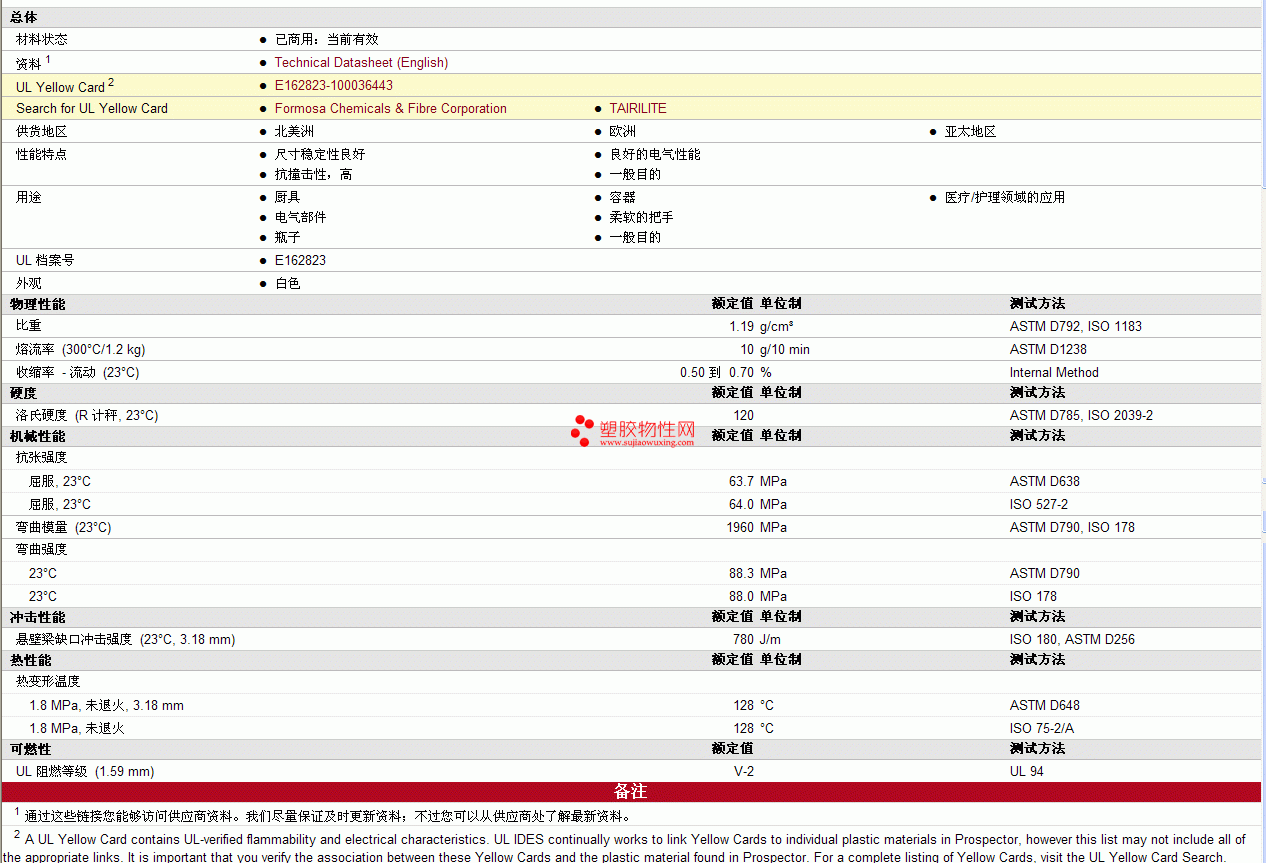Open the TAIRILITE link
1266x863 pixels.
point(638,108)
